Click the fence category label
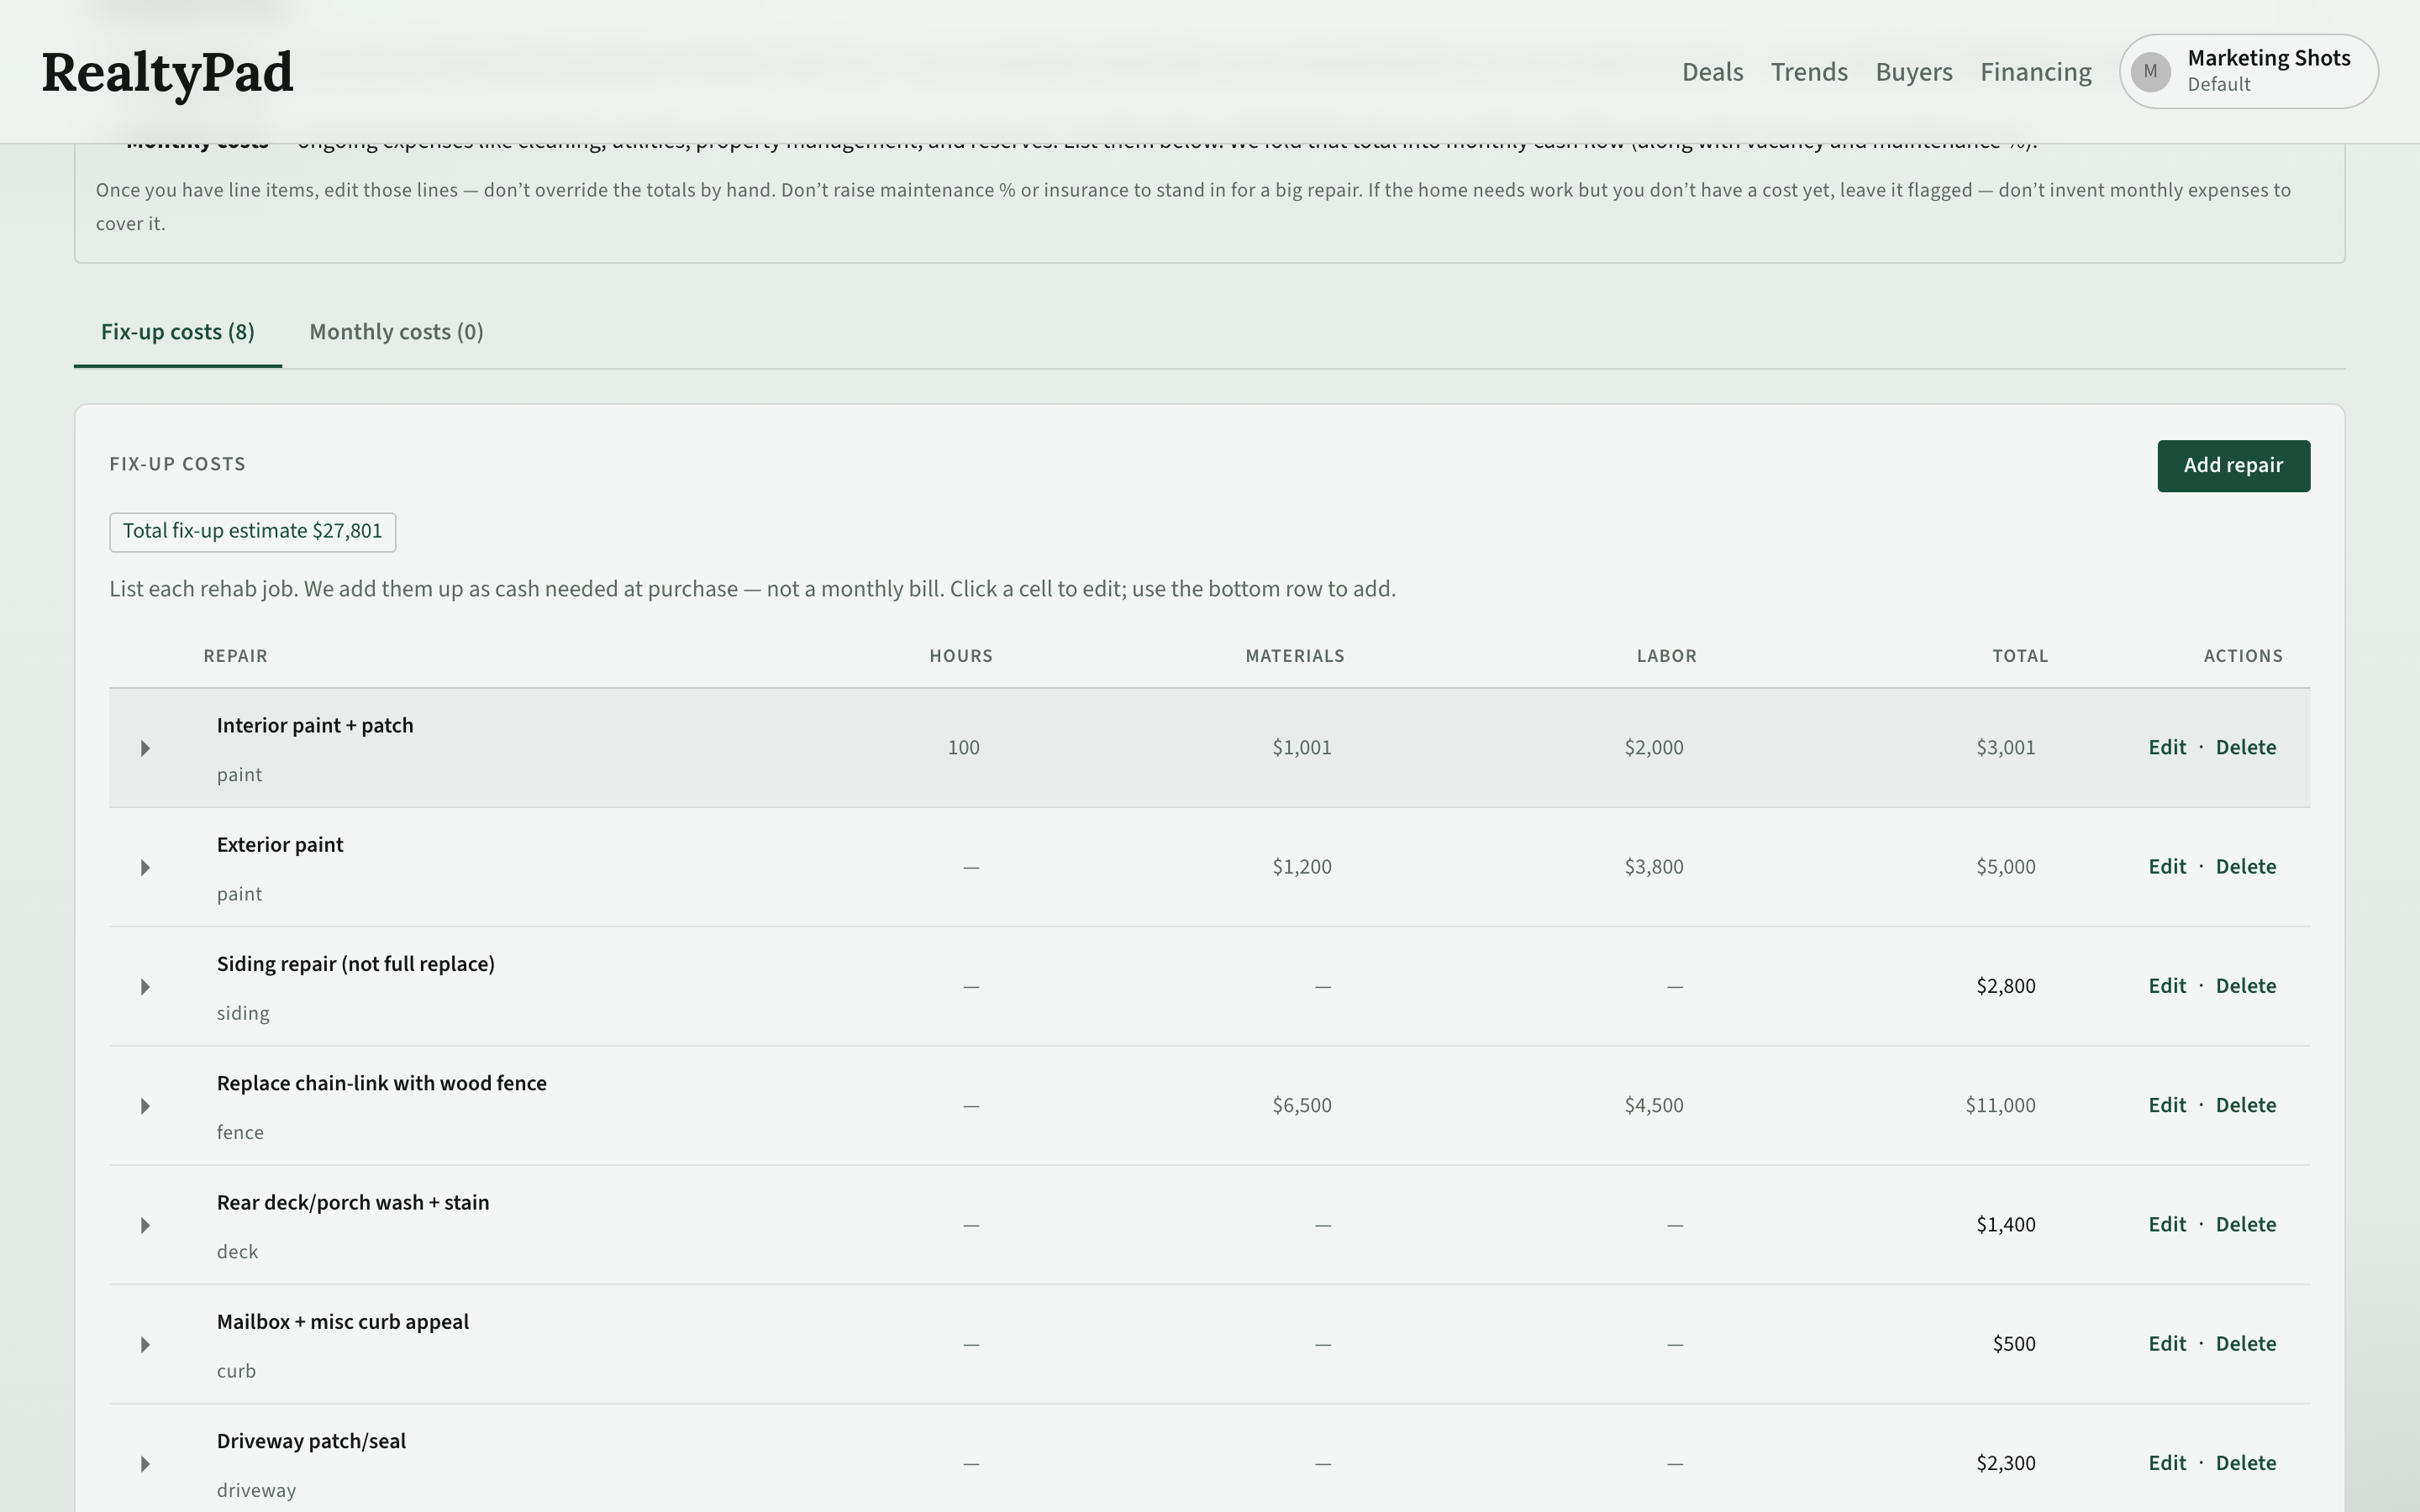This screenshot has width=2420, height=1512. click(240, 1132)
